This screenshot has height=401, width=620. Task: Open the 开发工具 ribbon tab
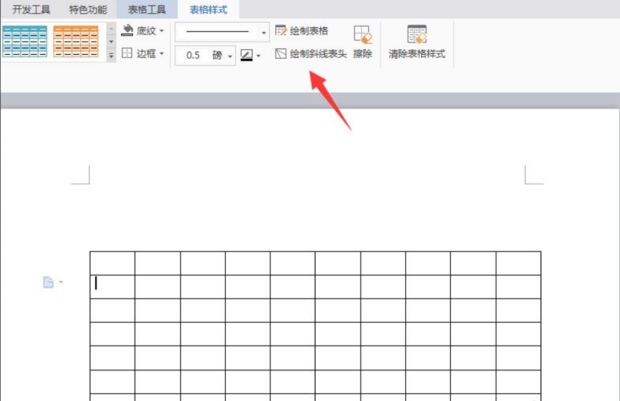point(31,9)
